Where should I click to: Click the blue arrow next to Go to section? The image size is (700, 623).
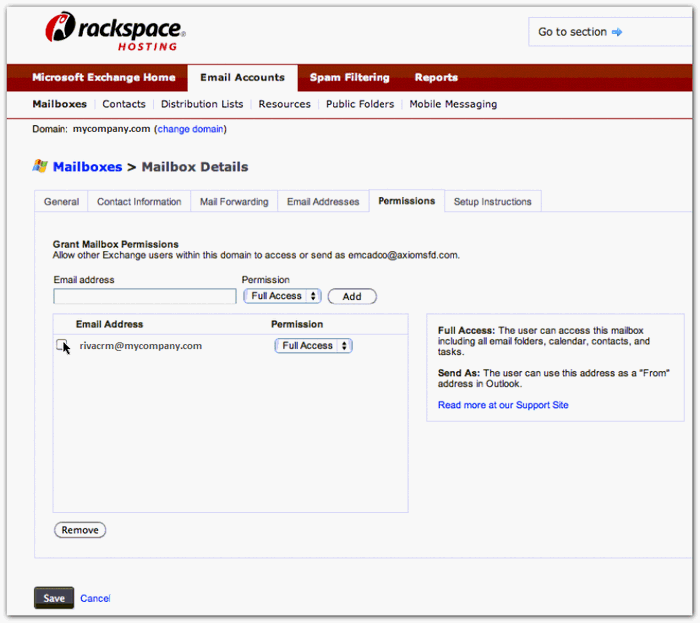(x=617, y=32)
